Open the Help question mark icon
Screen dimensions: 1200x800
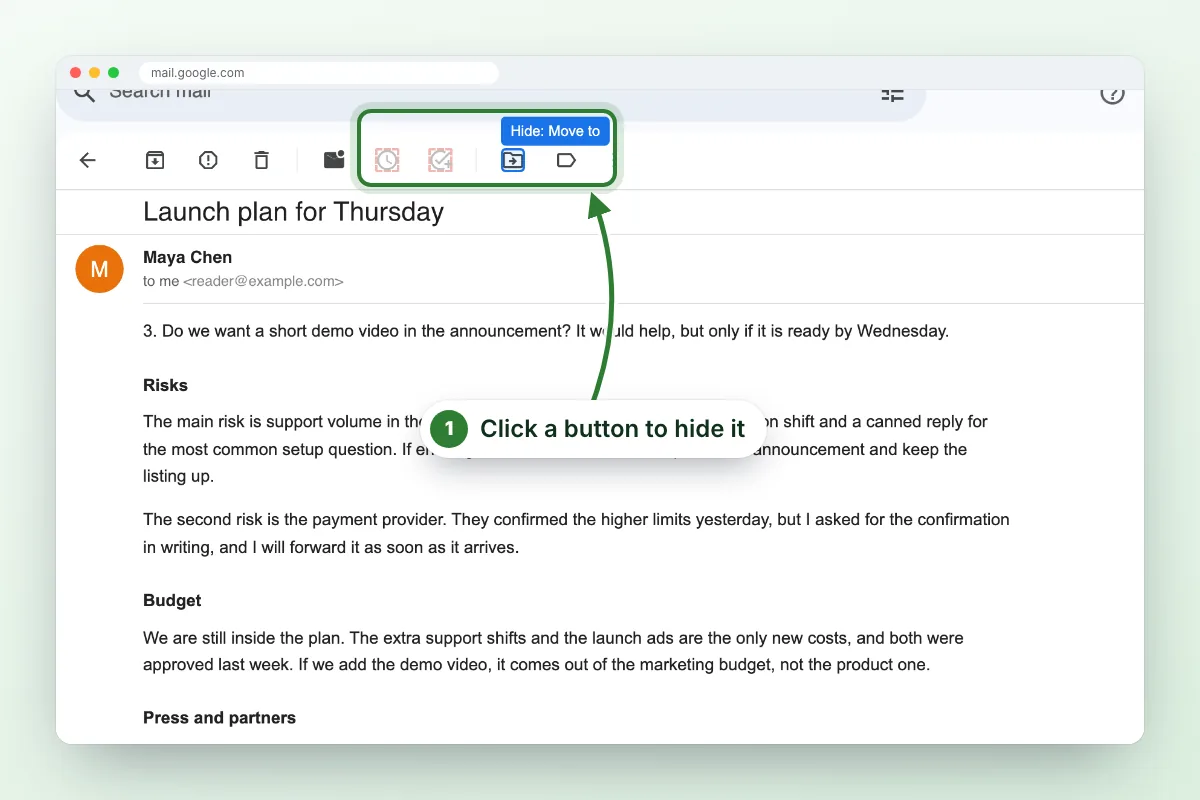1112,93
